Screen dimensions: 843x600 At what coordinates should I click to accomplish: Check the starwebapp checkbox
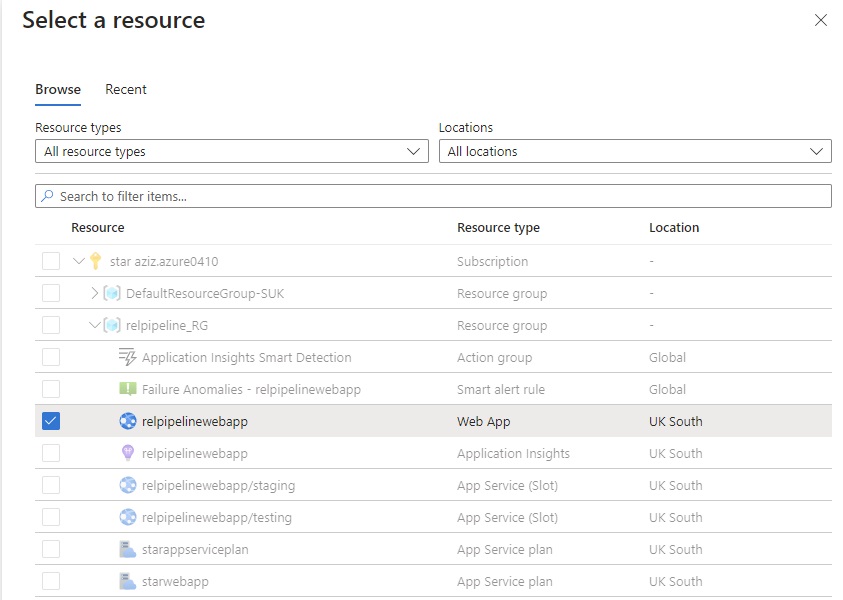click(51, 581)
